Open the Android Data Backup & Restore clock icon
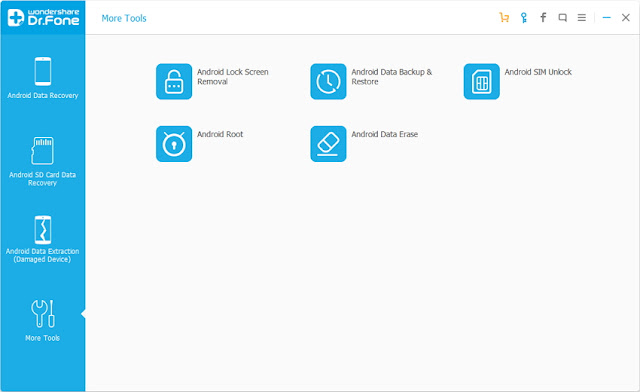 pos(328,81)
